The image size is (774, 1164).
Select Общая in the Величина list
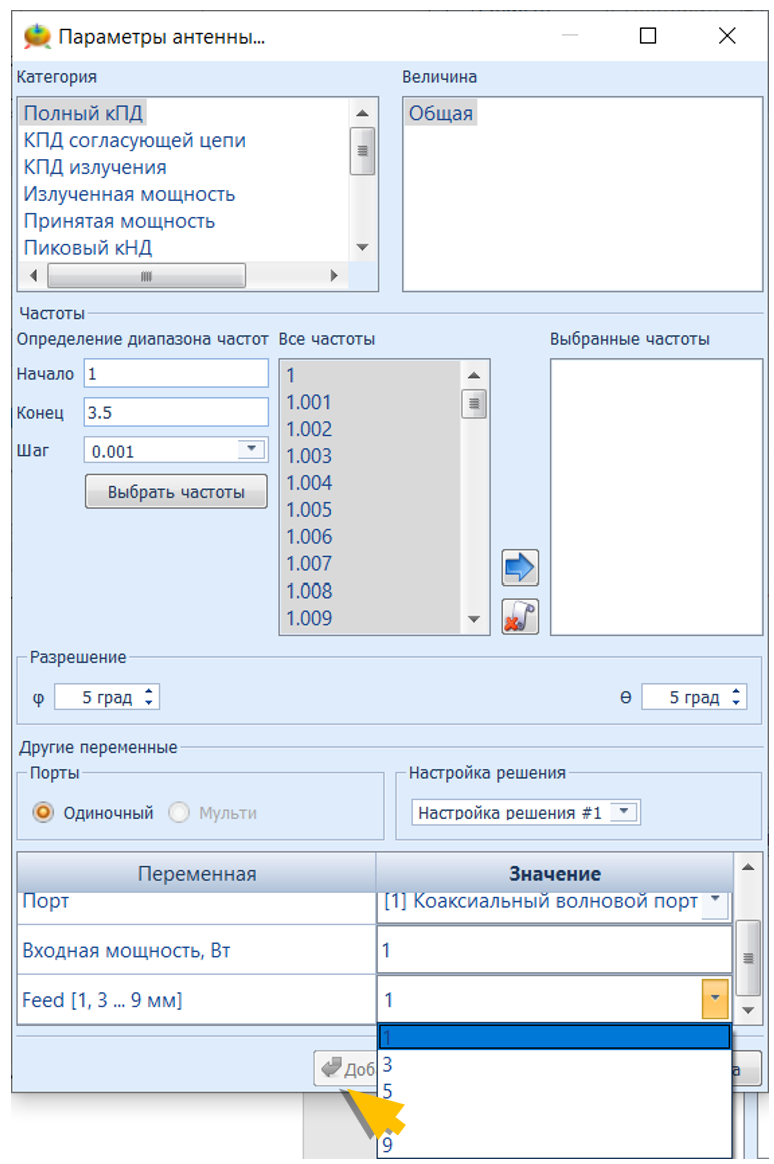pos(441,113)
